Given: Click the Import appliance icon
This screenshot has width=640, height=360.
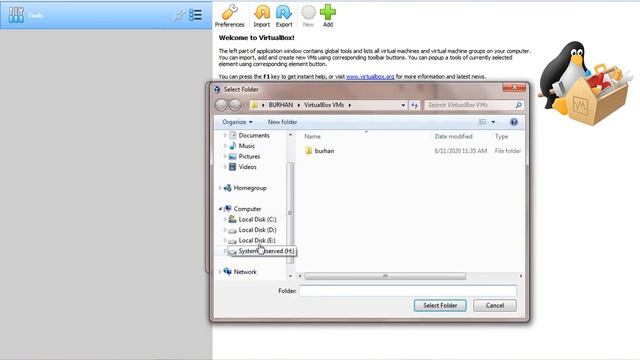Looking at the screenshot, I should tap(262, 16).
